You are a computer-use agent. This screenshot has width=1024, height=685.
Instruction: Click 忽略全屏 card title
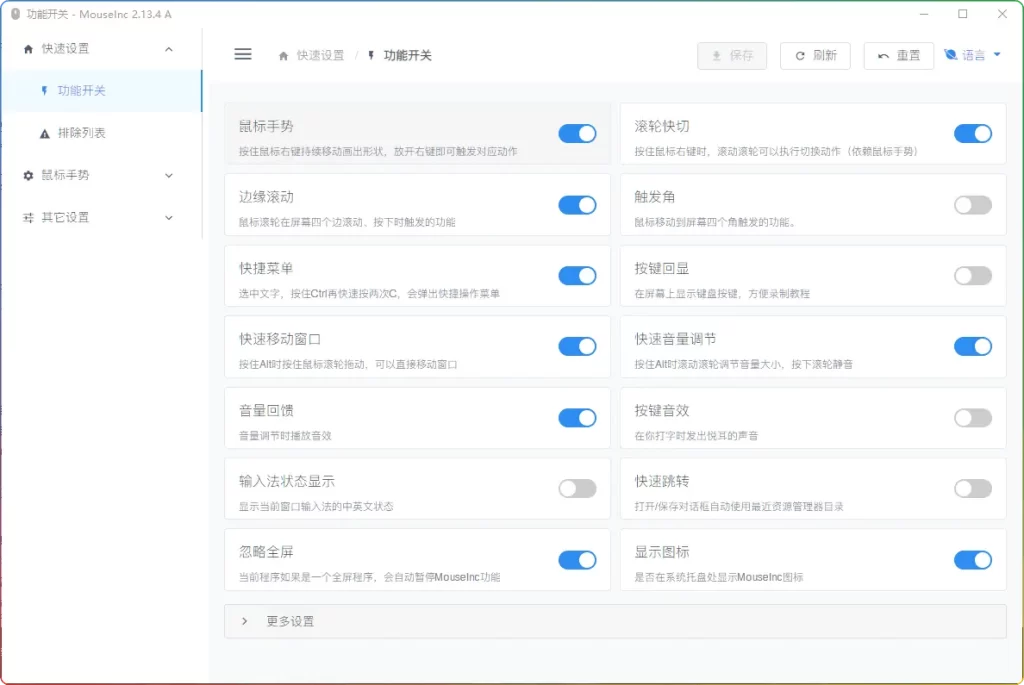266,552
